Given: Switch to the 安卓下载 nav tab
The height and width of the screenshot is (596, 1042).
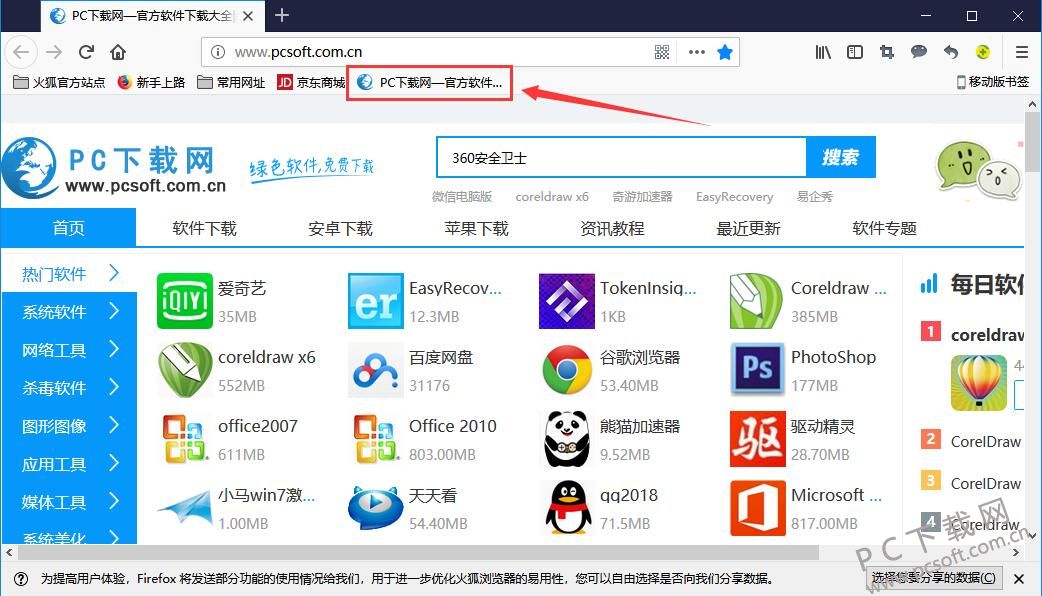Looking at the screenshot, I should [340, 228].
